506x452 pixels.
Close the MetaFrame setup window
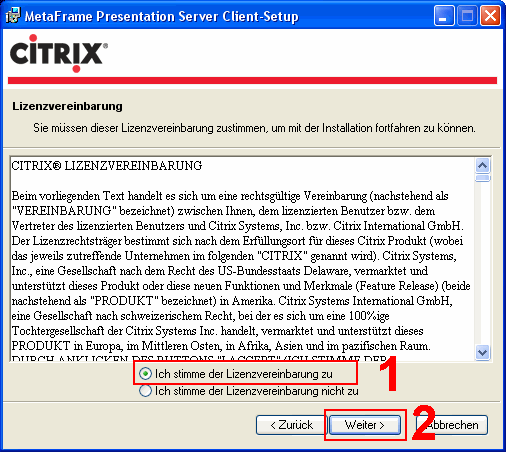pos(490,16)
